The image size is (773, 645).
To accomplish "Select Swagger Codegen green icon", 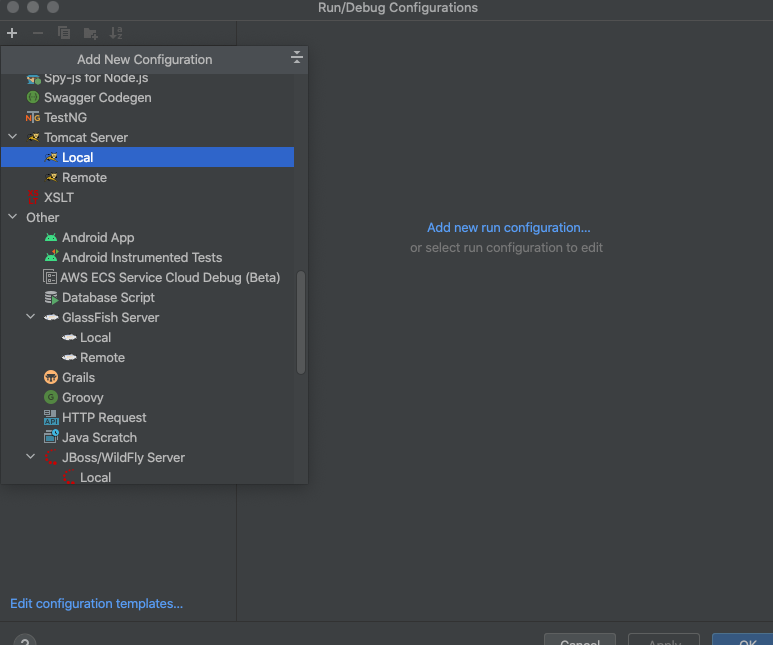I will coord(33,97).
